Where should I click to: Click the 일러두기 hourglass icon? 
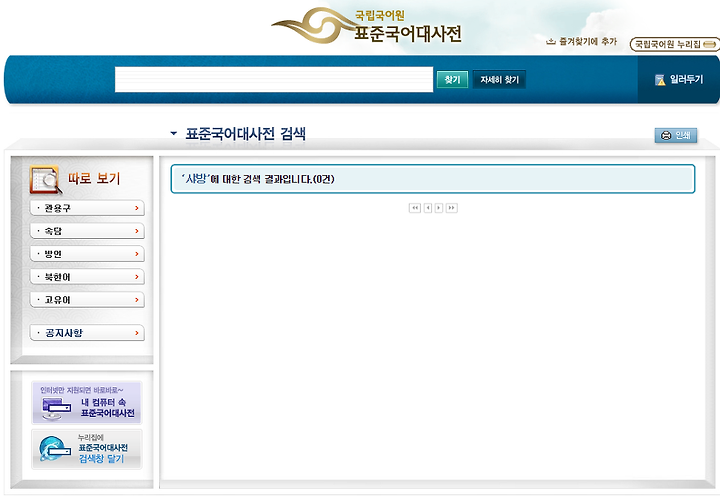click(x=660, y=80)
